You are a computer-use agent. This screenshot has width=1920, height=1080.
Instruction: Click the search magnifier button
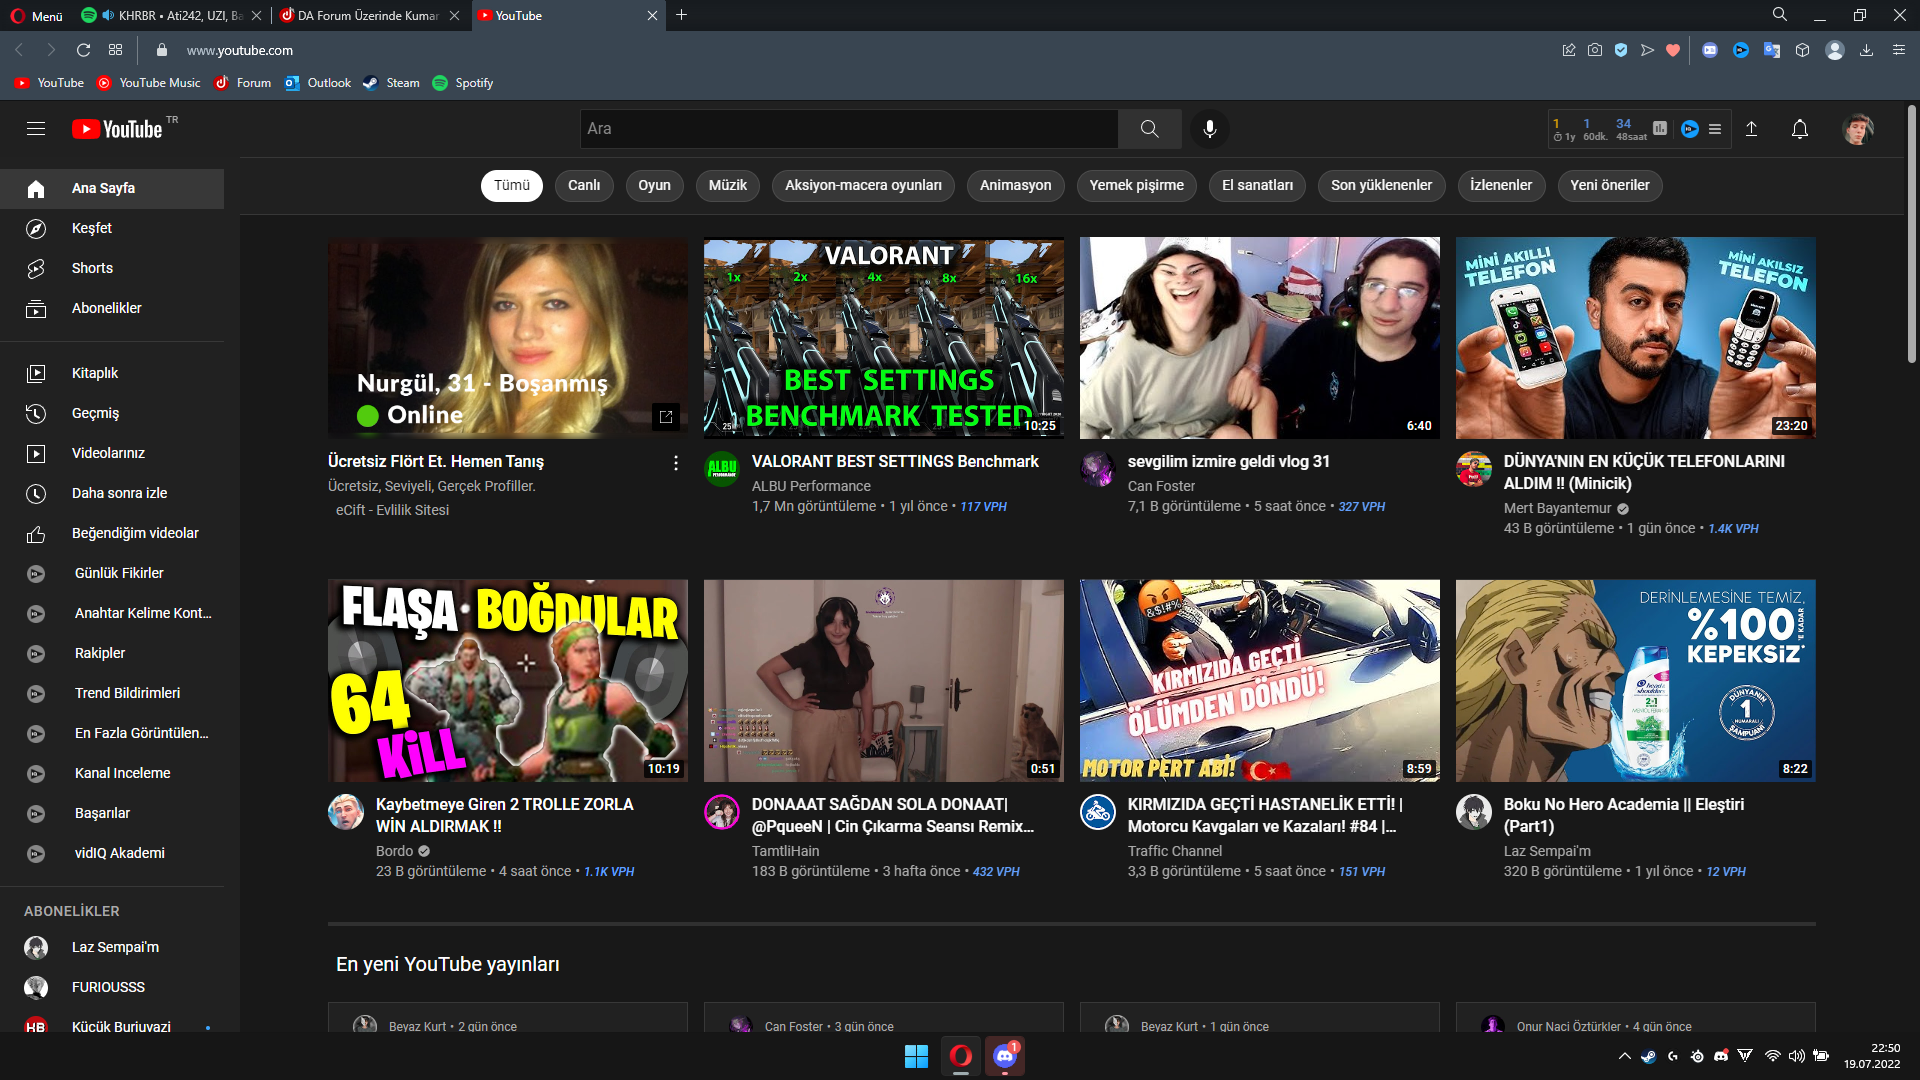point(1149,129)
